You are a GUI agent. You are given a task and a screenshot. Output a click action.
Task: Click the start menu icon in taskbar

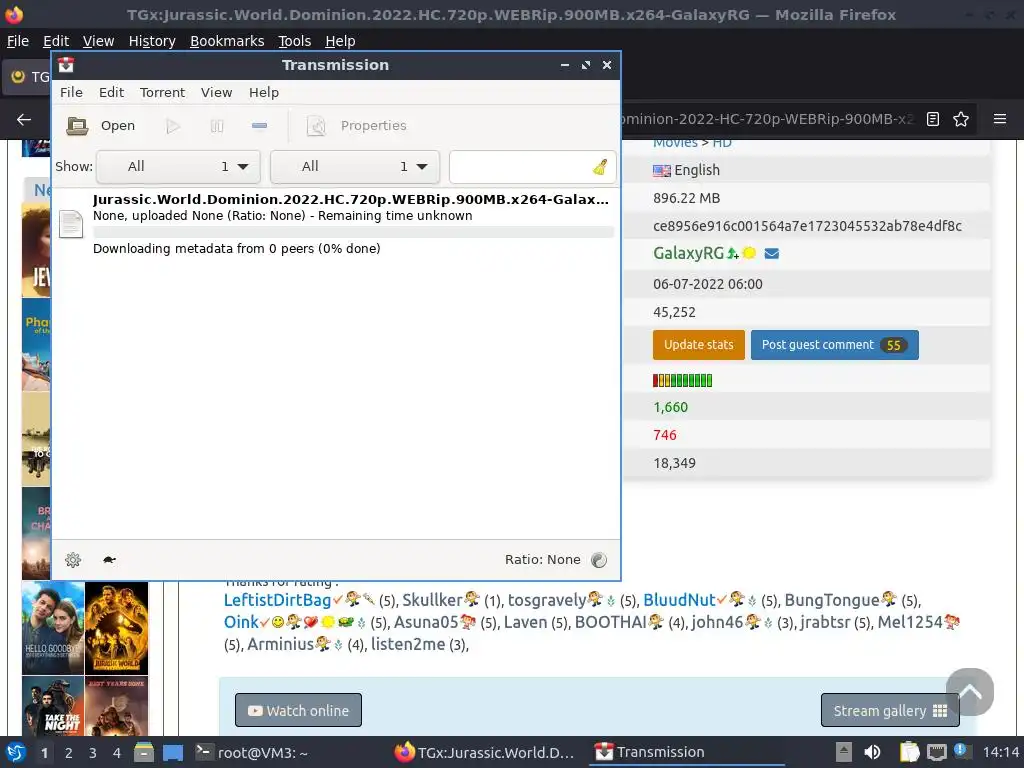click(x=16, y=752)
